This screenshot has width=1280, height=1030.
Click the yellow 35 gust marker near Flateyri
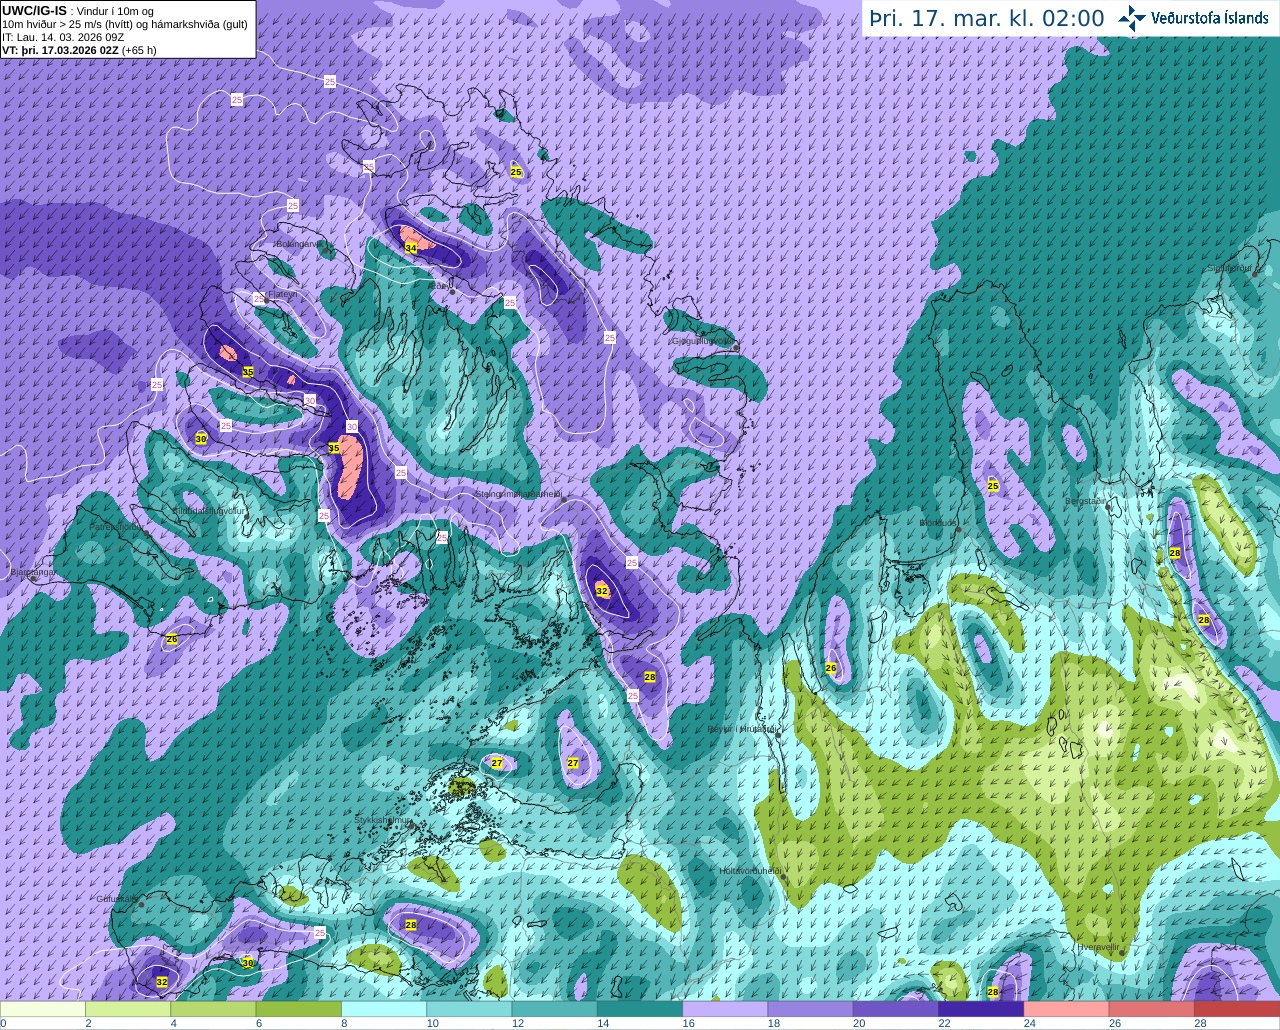tap(248, 371)
